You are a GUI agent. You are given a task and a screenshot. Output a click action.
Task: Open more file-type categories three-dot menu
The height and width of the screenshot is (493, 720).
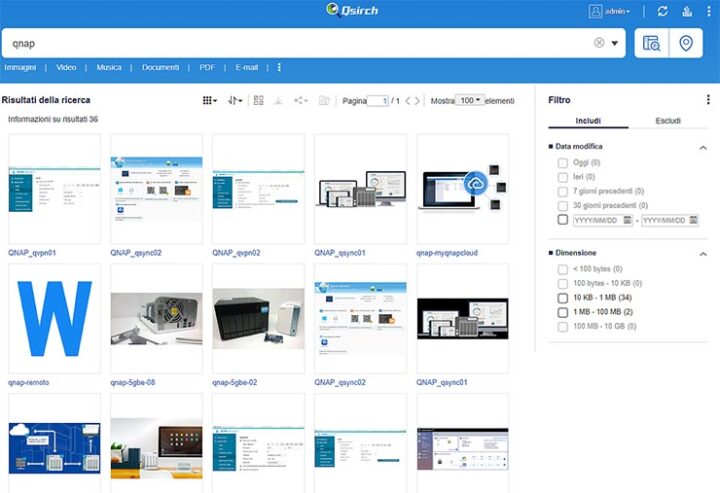pyautogui.click(x=279, y=68)
